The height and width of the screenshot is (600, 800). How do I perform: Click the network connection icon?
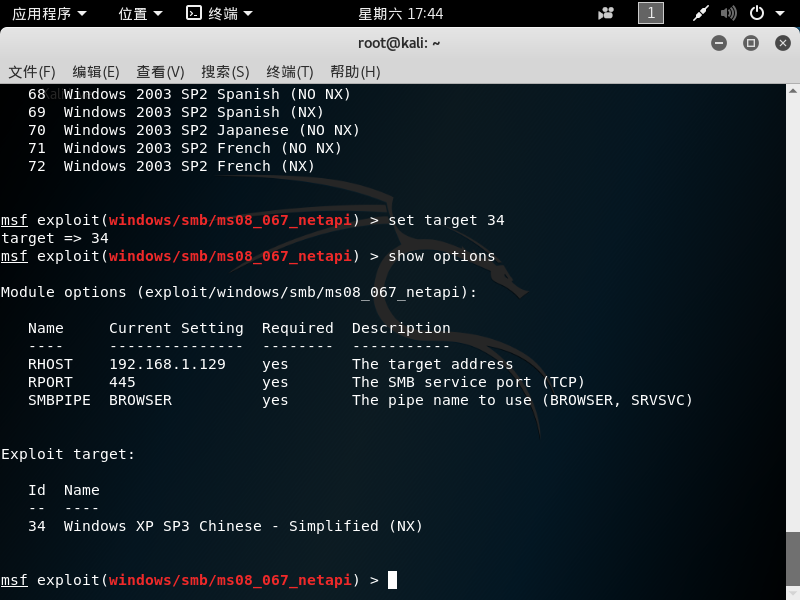[701, 14]
